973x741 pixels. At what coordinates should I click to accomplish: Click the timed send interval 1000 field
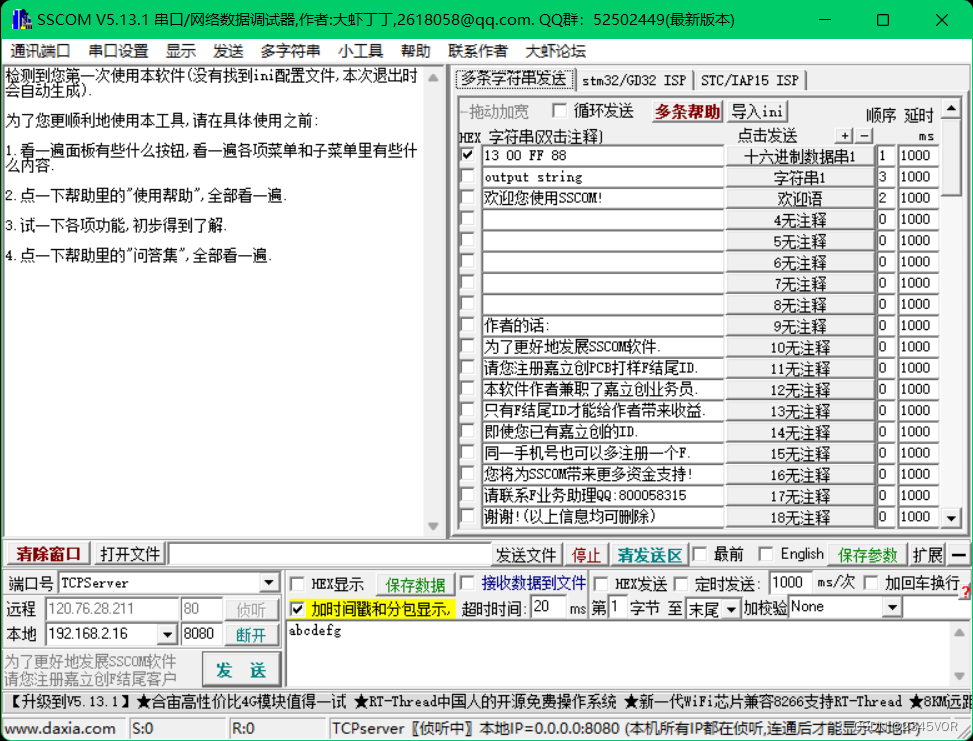pos(789,582)
